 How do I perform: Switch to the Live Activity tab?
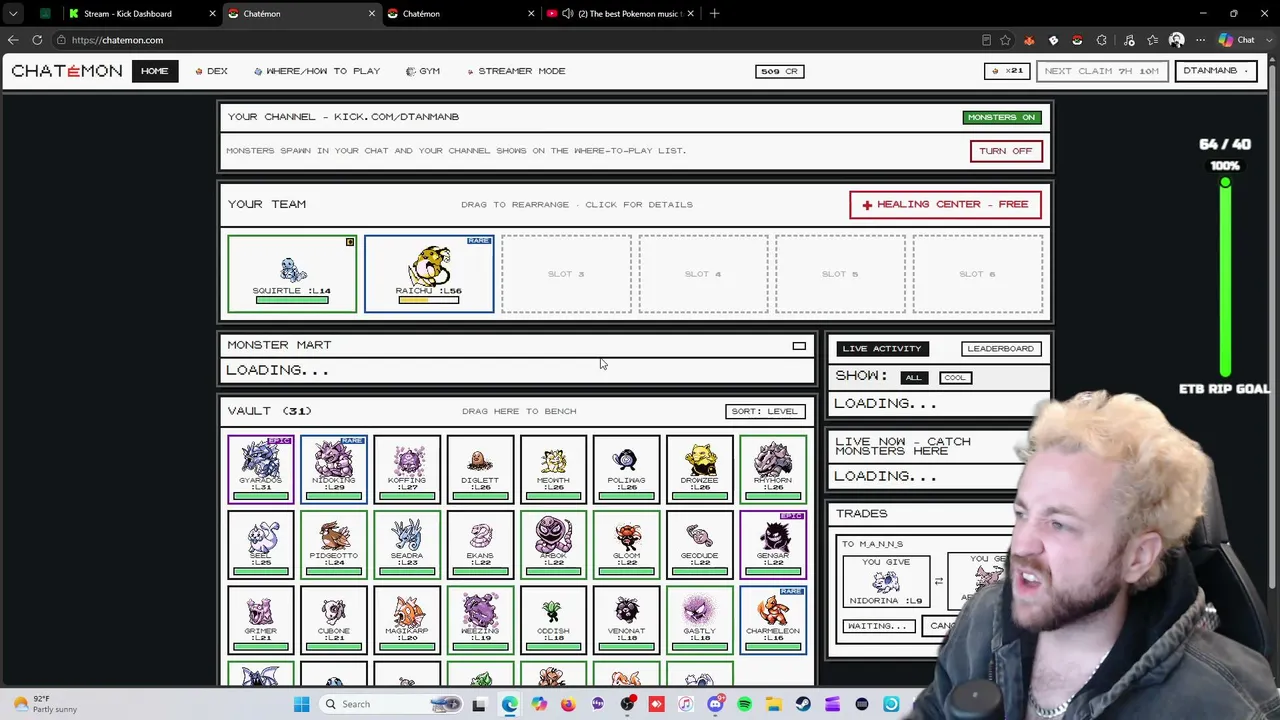(x=882, y=348)
